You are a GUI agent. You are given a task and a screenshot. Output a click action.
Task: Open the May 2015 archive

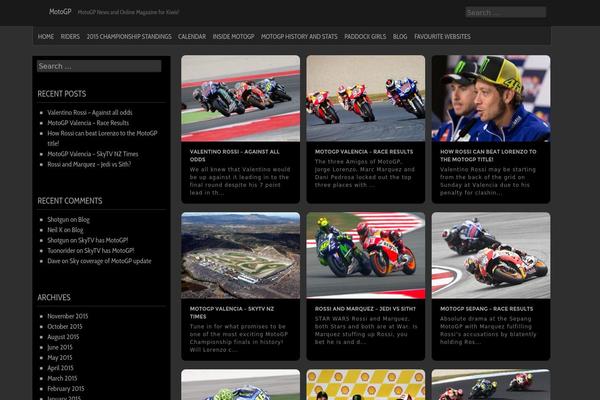pos(60,358)
